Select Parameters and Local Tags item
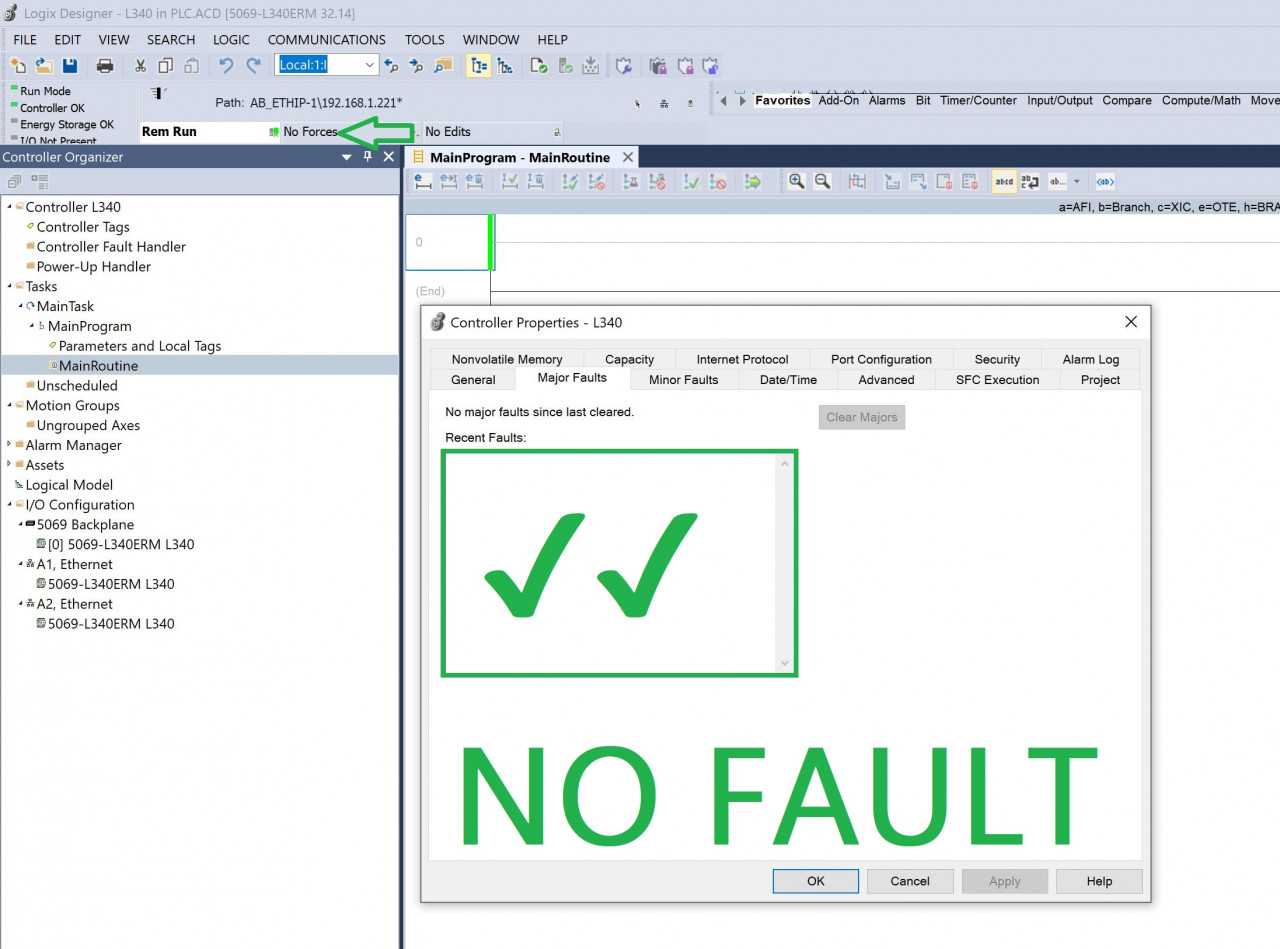This screenshot has height=949, width=1280. tap(140, 346)
